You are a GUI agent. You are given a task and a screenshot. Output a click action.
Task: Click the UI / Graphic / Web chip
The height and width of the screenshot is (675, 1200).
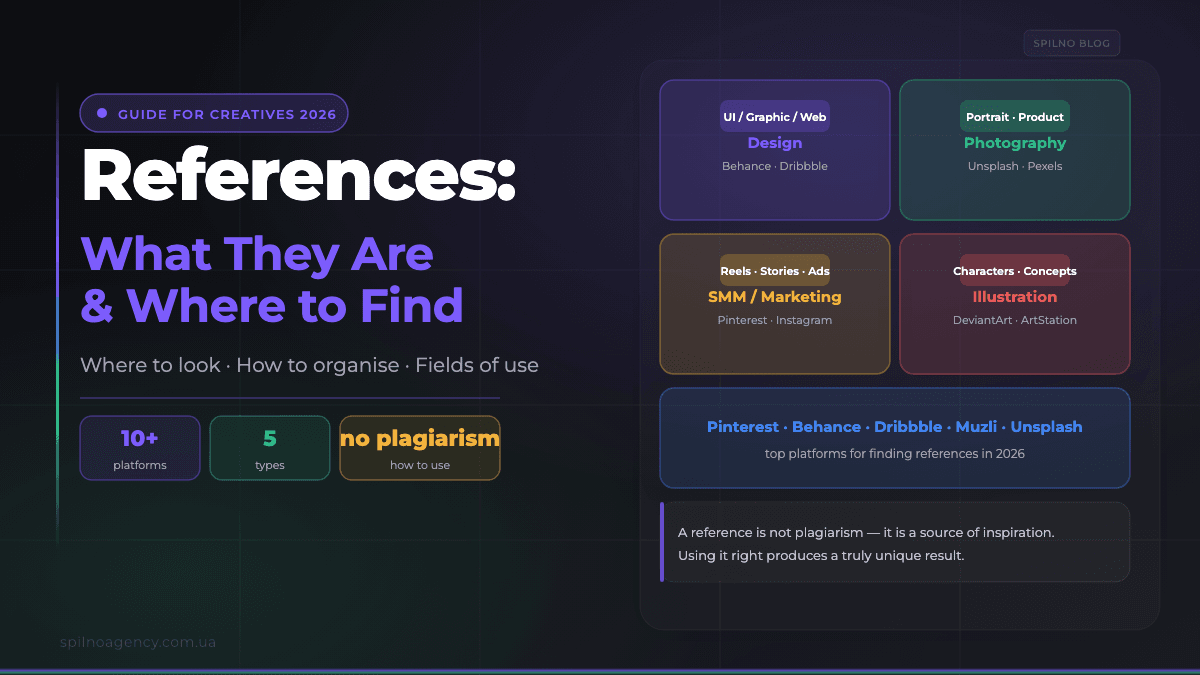click(x=775, y=117)
